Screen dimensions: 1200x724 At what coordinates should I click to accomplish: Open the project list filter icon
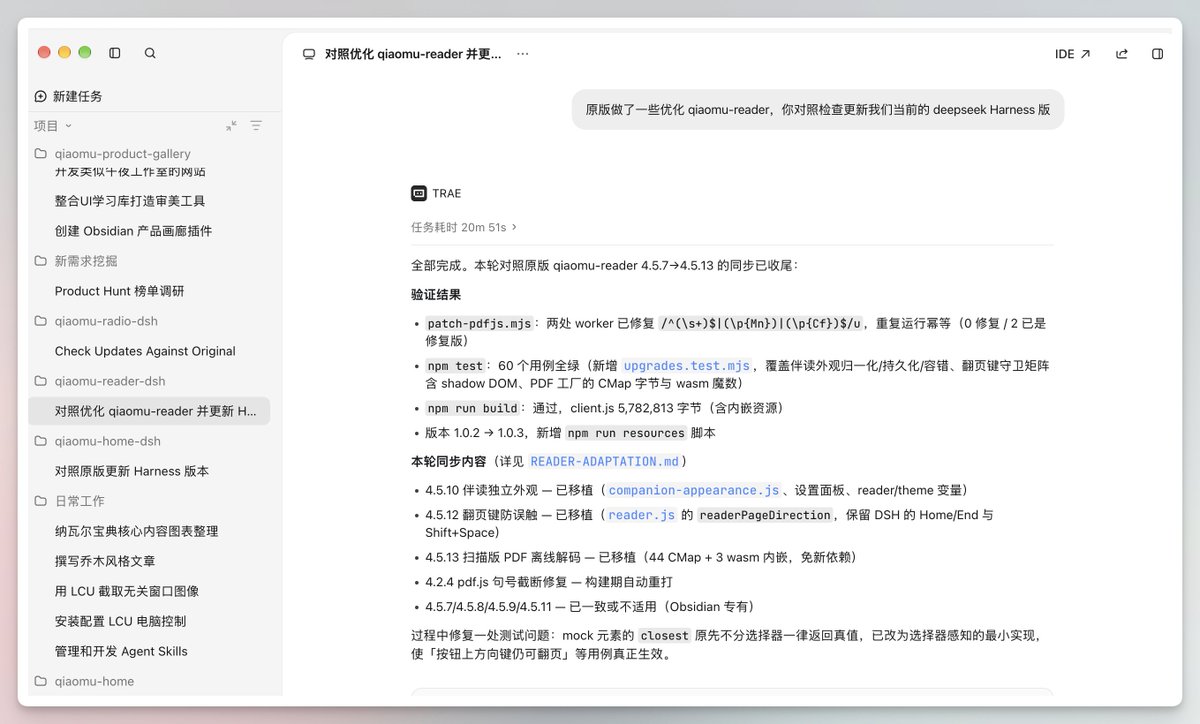coord(256,125)
